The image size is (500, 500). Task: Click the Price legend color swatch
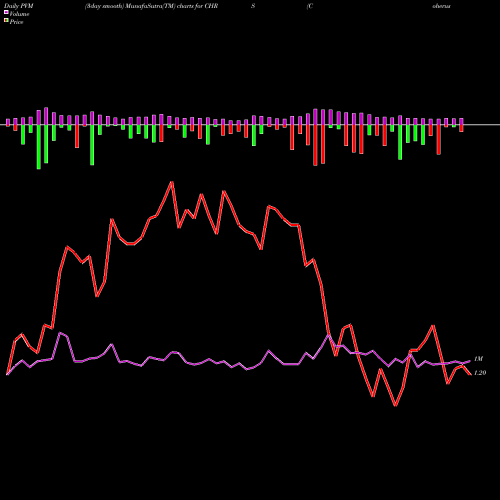[x=6, y=20]
